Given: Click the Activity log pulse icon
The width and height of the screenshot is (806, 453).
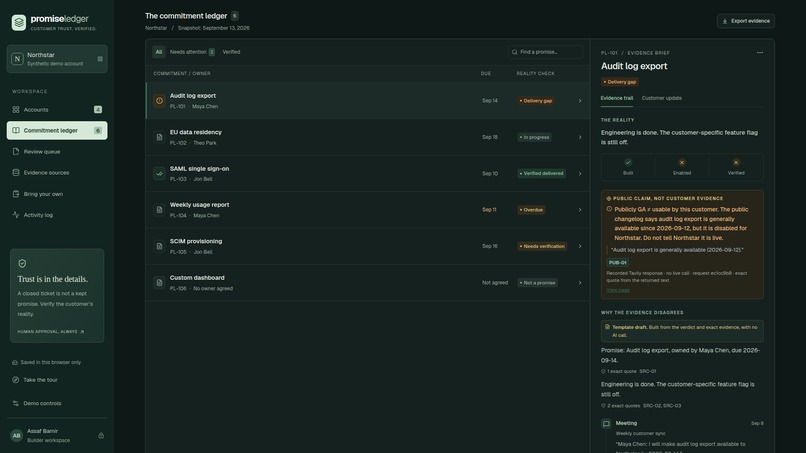Looking at the screenshot, I should click(x=16, y=215).
